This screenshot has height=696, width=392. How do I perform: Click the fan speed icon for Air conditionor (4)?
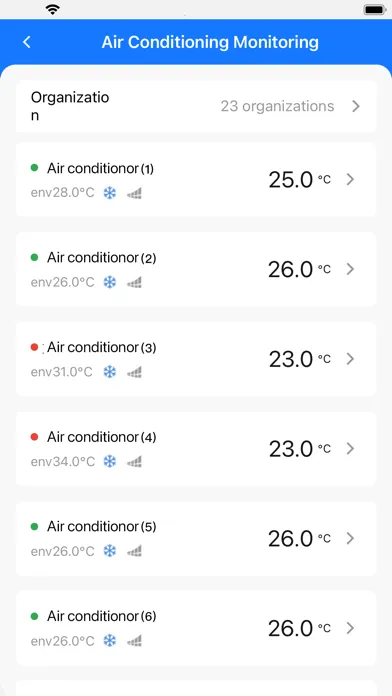coord(134,462)
